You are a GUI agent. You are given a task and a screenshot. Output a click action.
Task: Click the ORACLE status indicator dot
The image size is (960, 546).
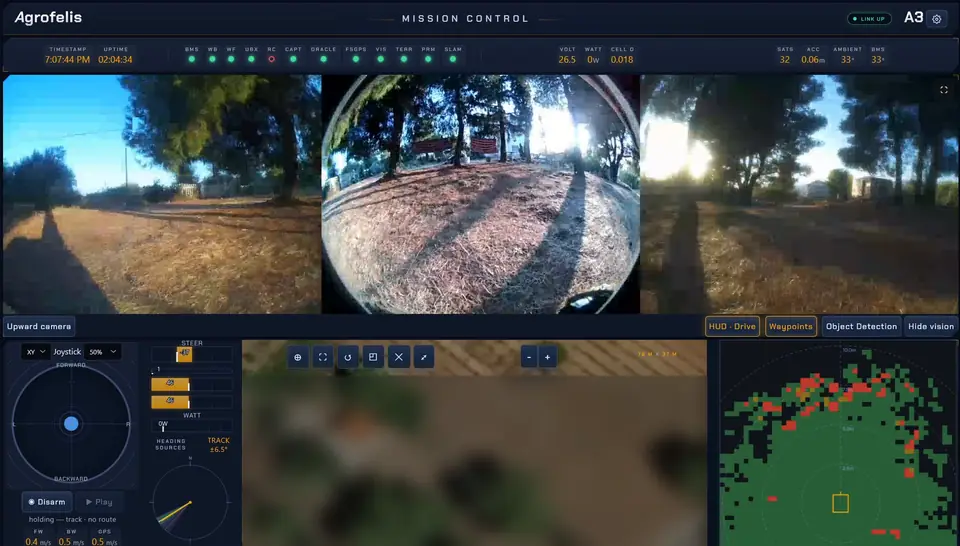[x=323, y=59]
